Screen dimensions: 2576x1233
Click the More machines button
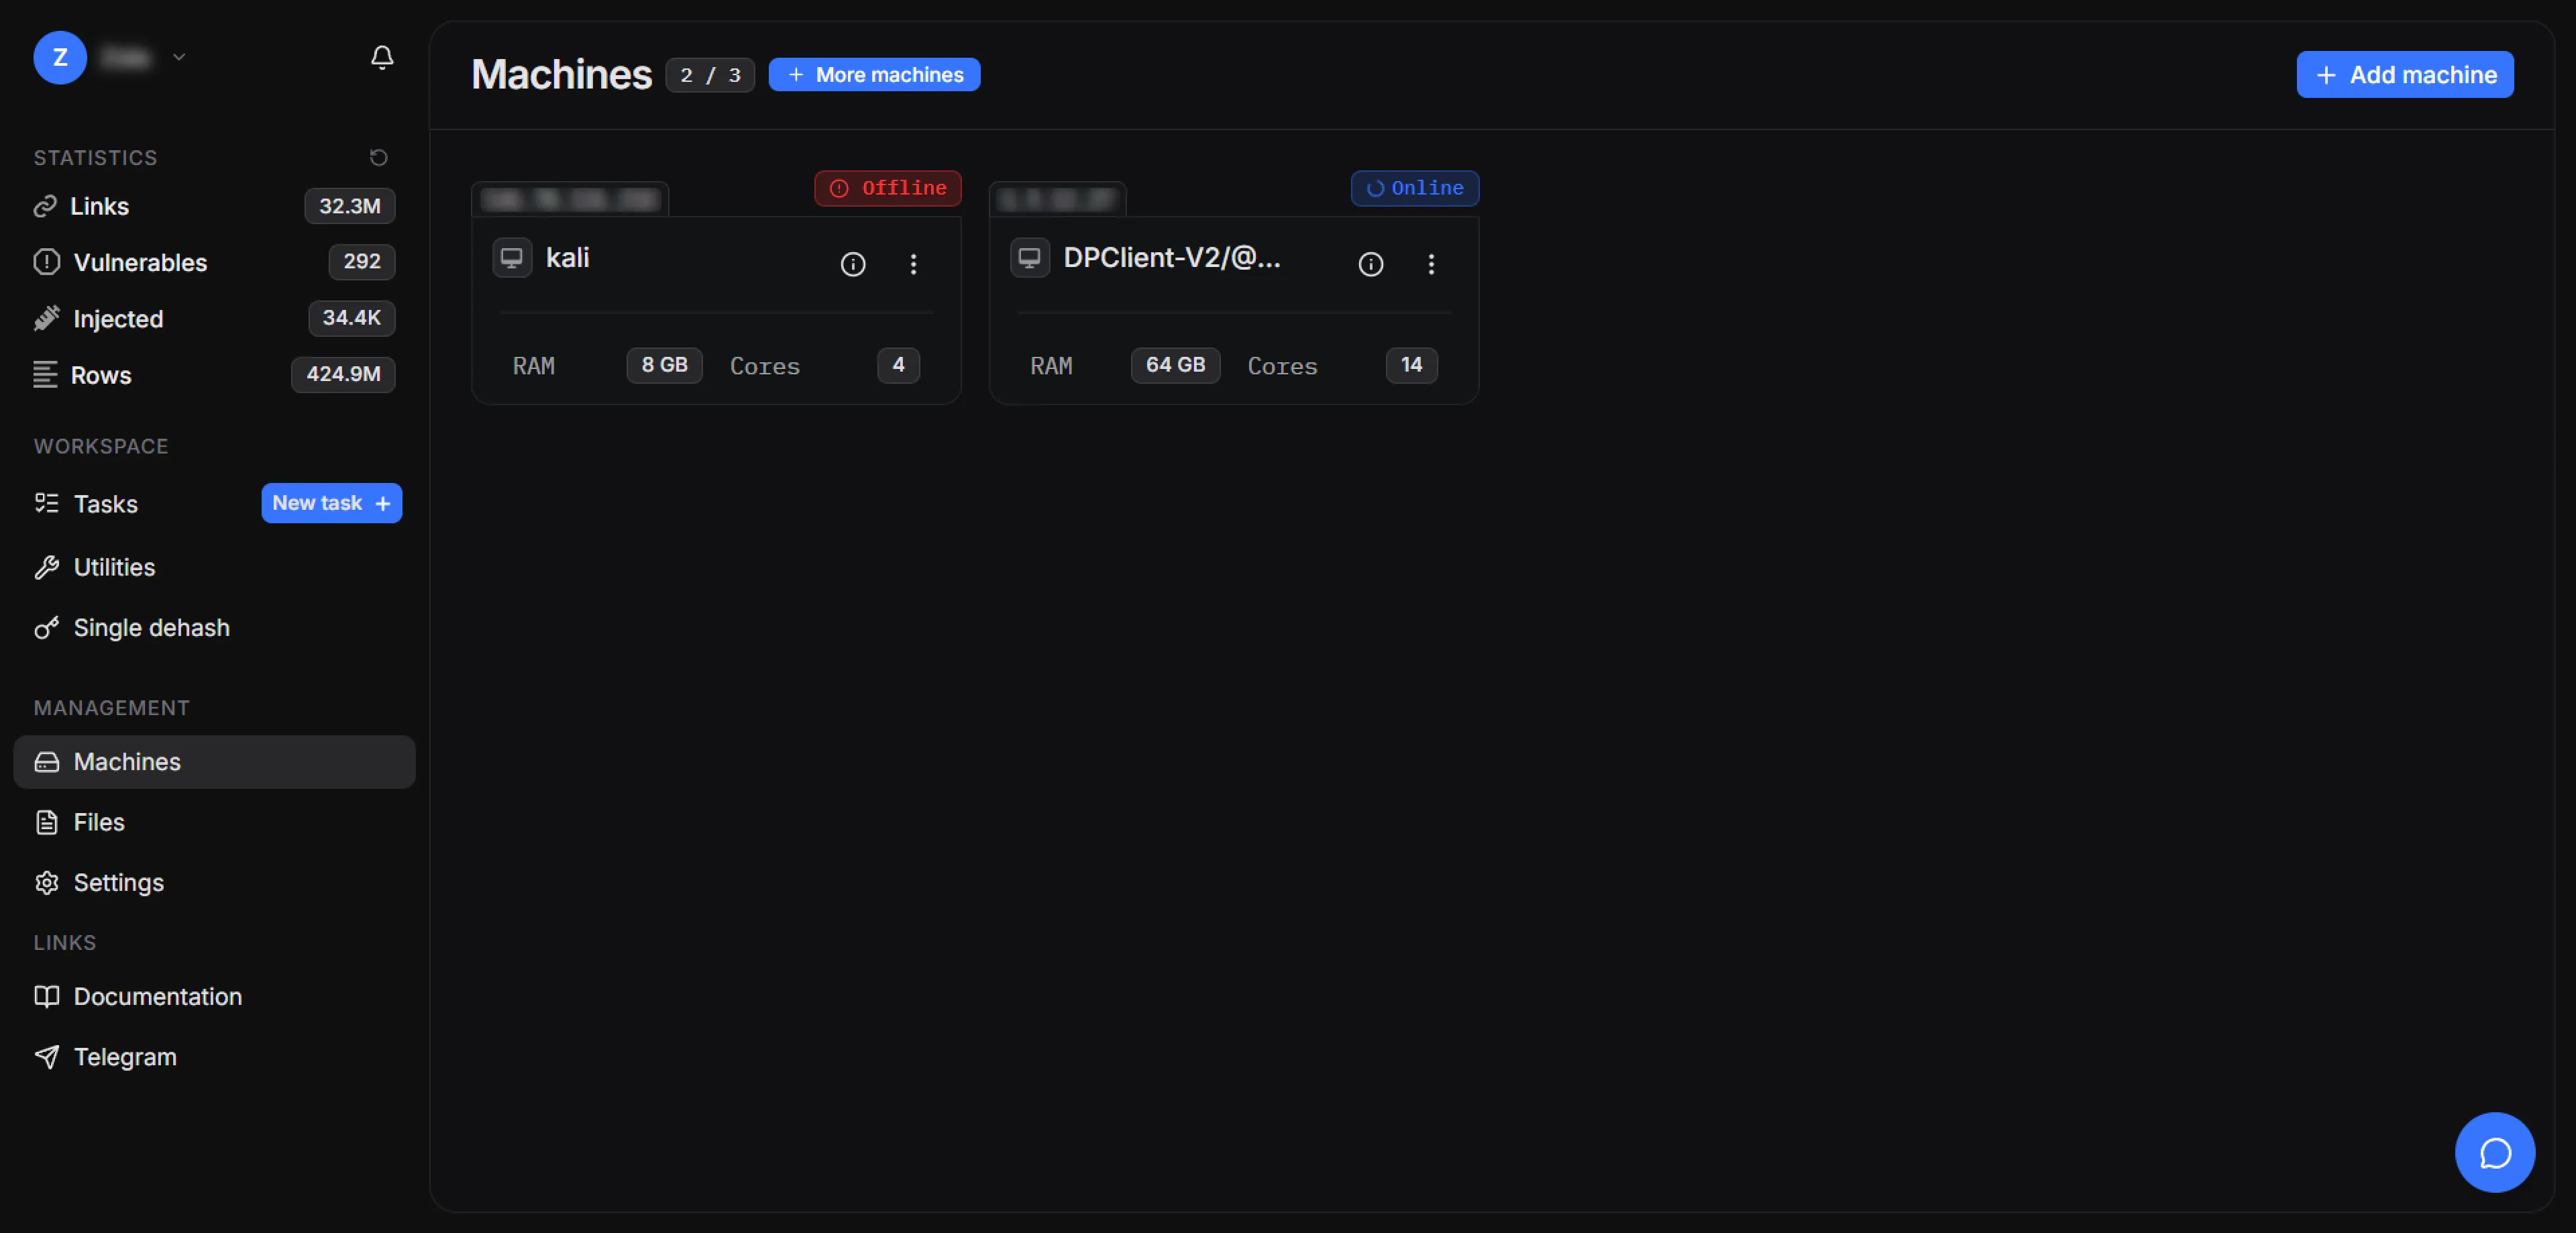(x=874, y=75)
